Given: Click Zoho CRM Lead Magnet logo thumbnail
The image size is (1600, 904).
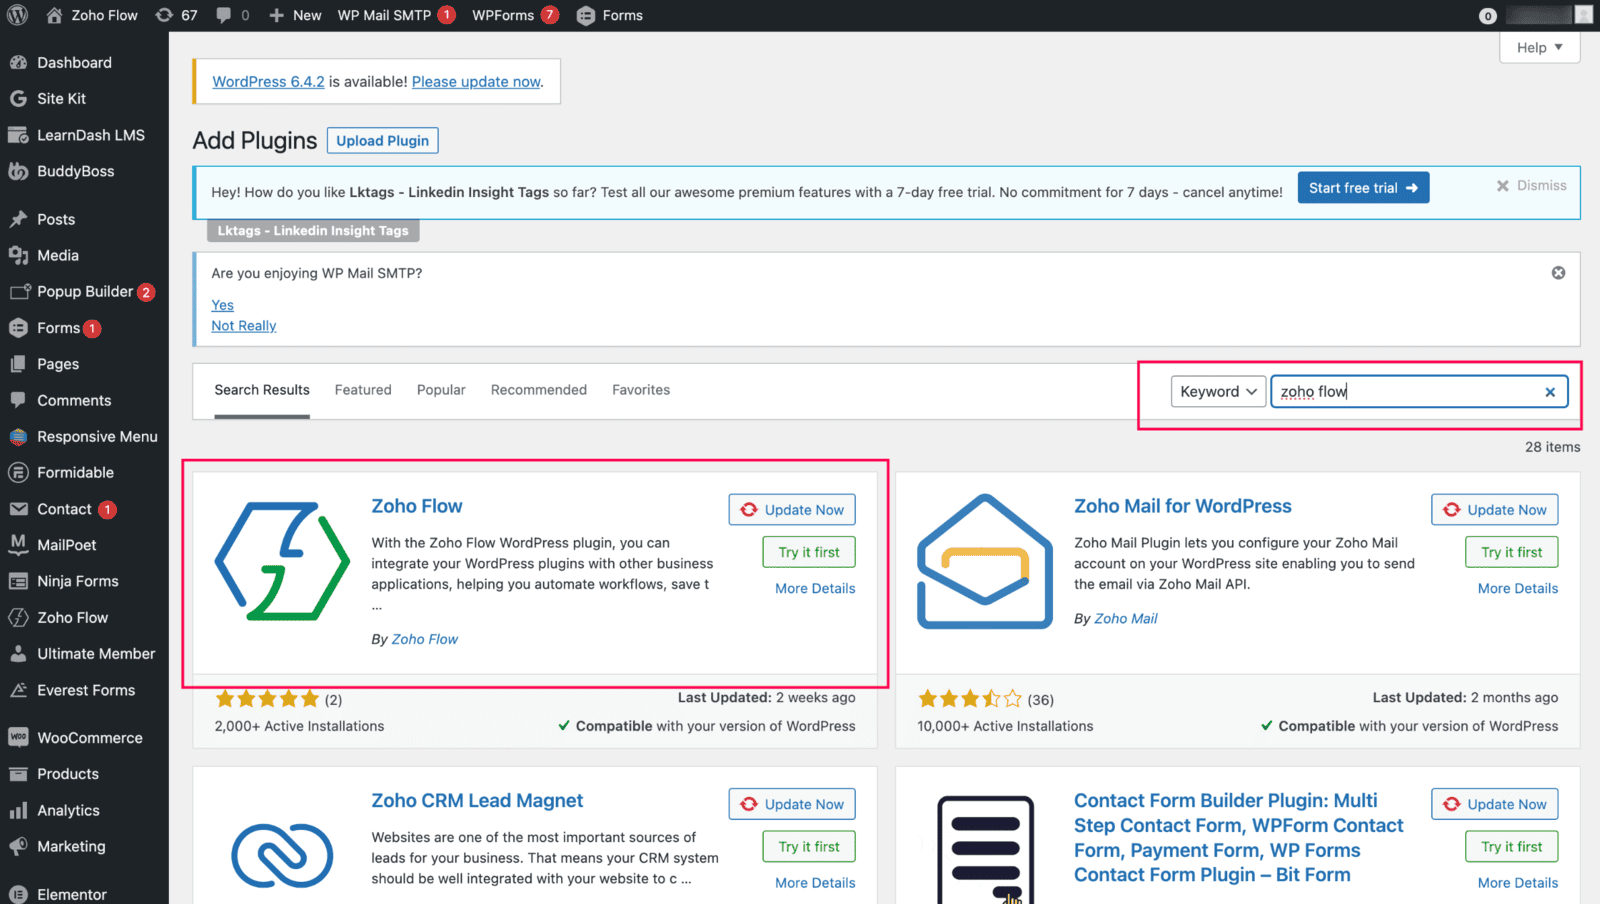Looking at the screenshot, I should click(283, 855).
